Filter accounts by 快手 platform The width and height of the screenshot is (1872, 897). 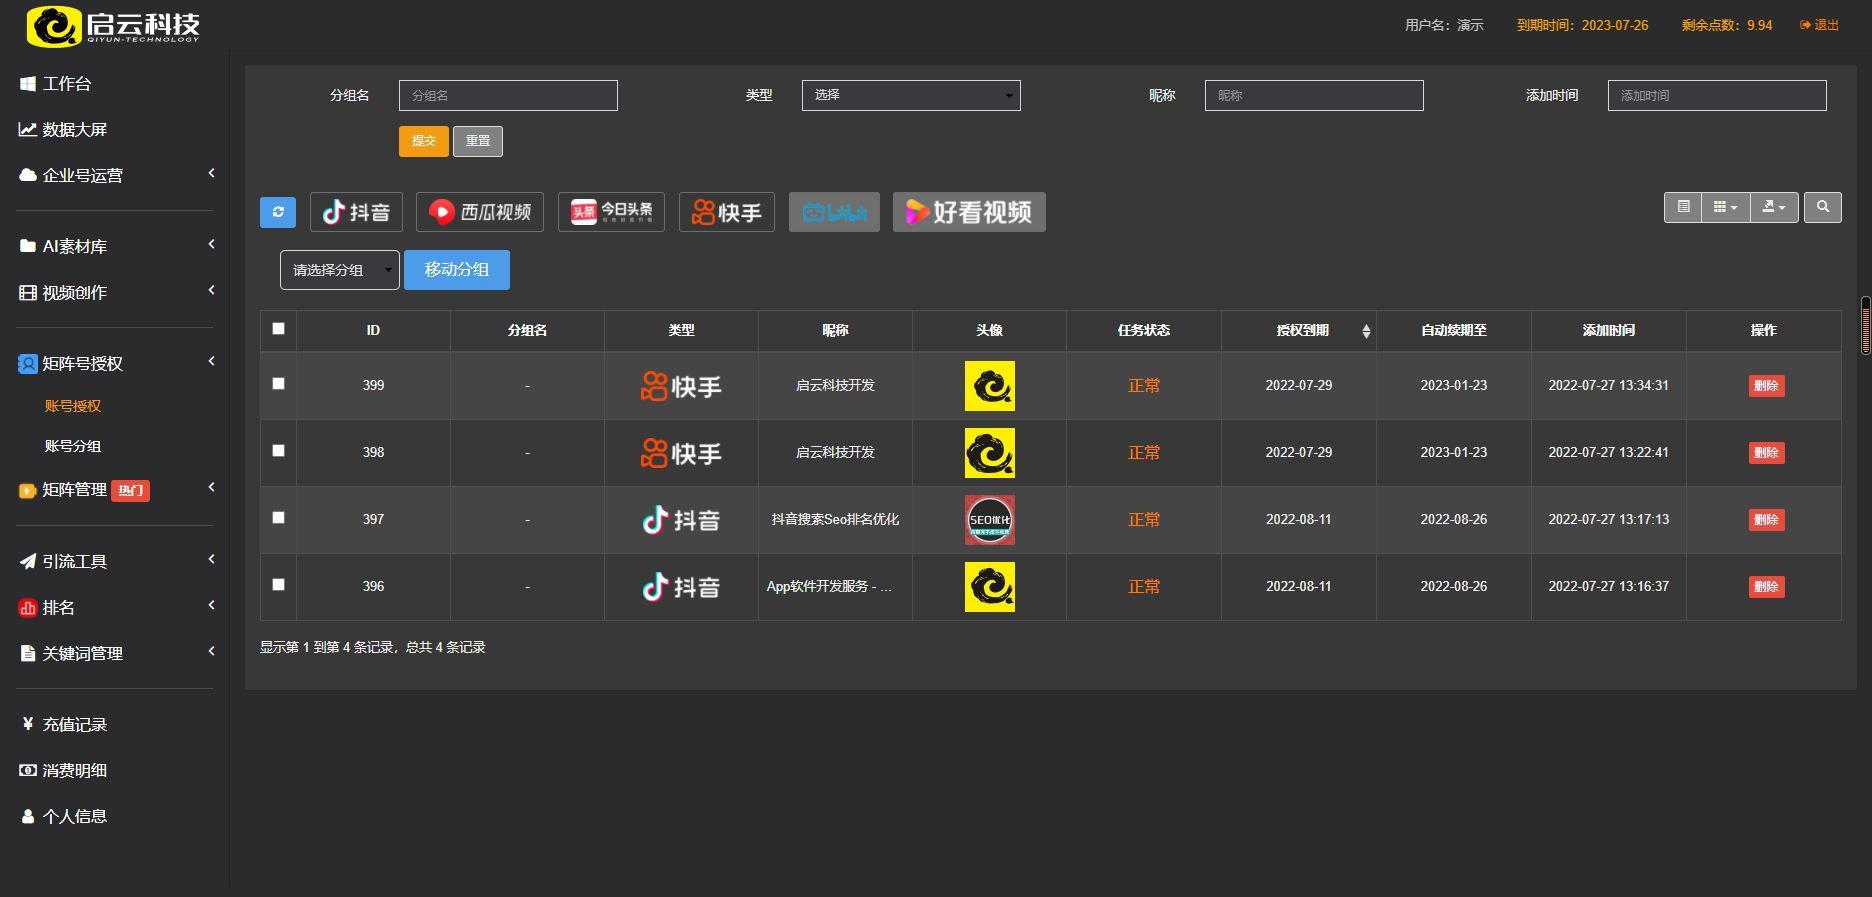pos(727,212)
